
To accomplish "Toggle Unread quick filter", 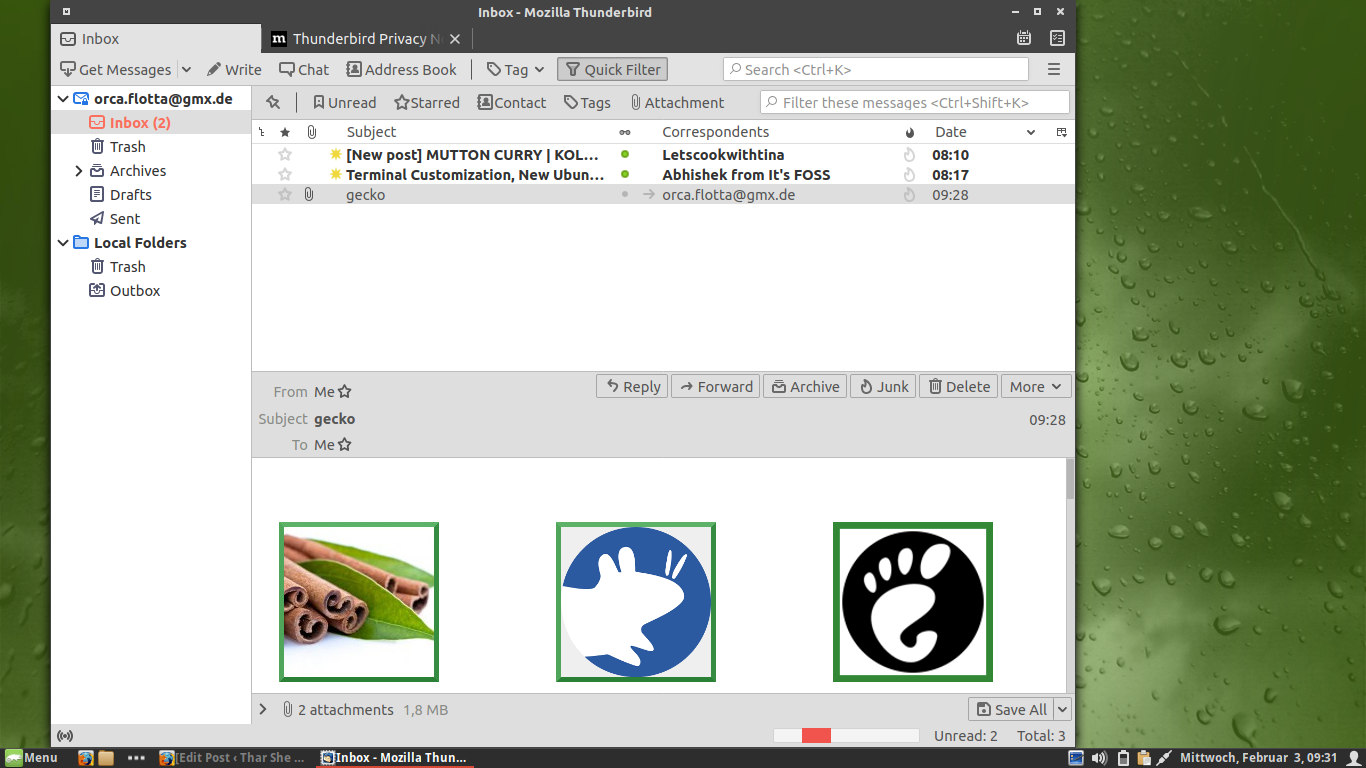I will [x=344, y=102].
